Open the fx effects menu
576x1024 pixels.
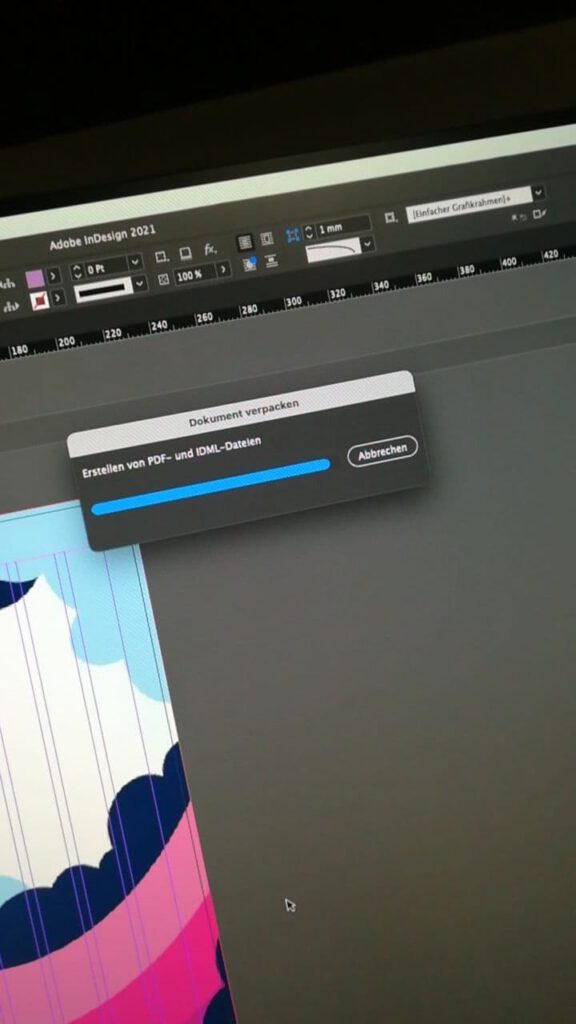click(x=210, y=249)
